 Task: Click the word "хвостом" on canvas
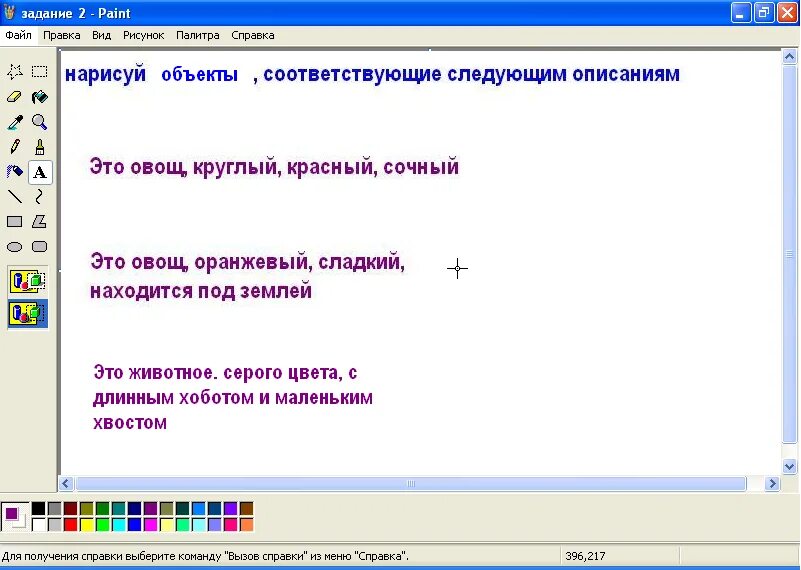point(130,423)
